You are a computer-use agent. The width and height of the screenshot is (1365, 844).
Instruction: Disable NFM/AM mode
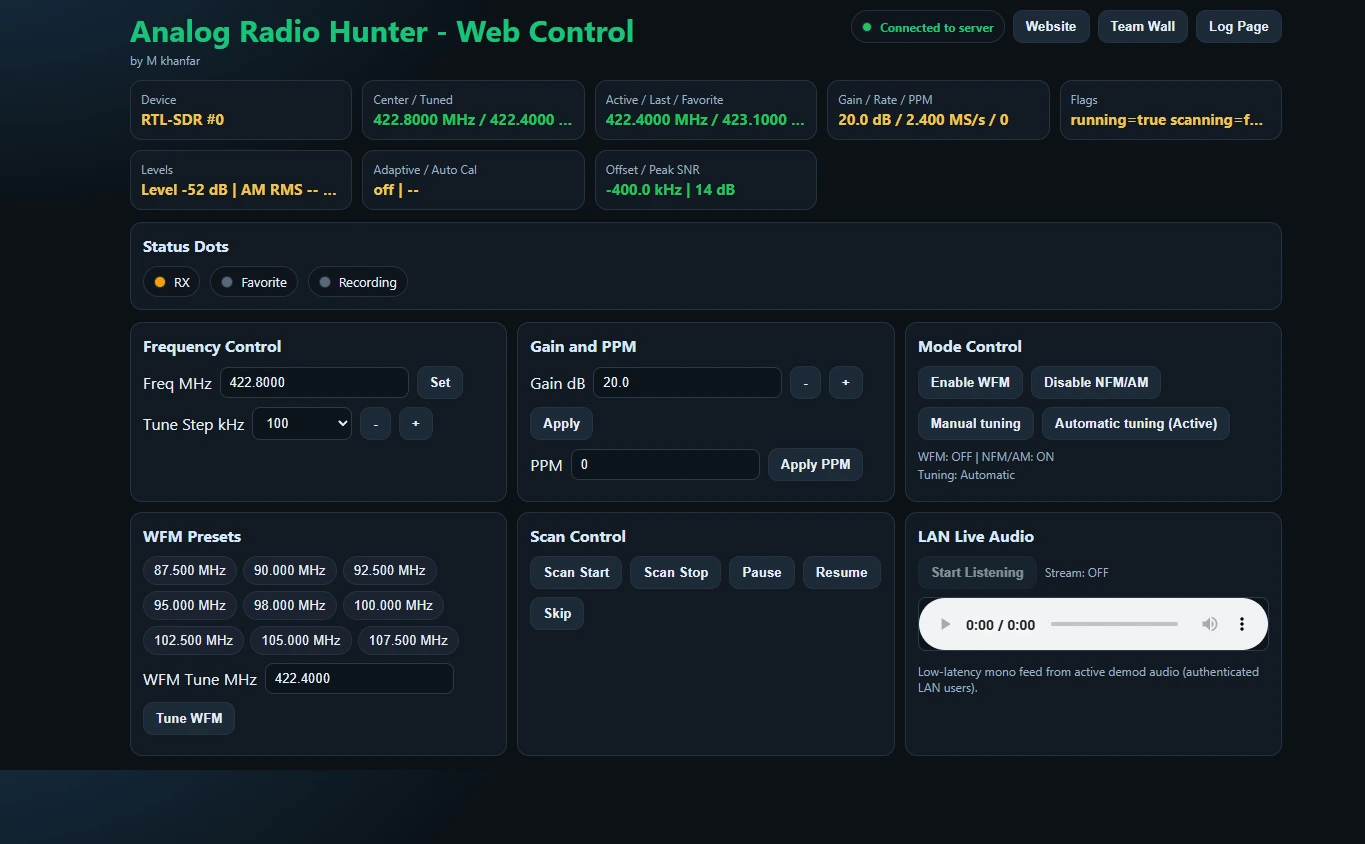pos(1095,383)
